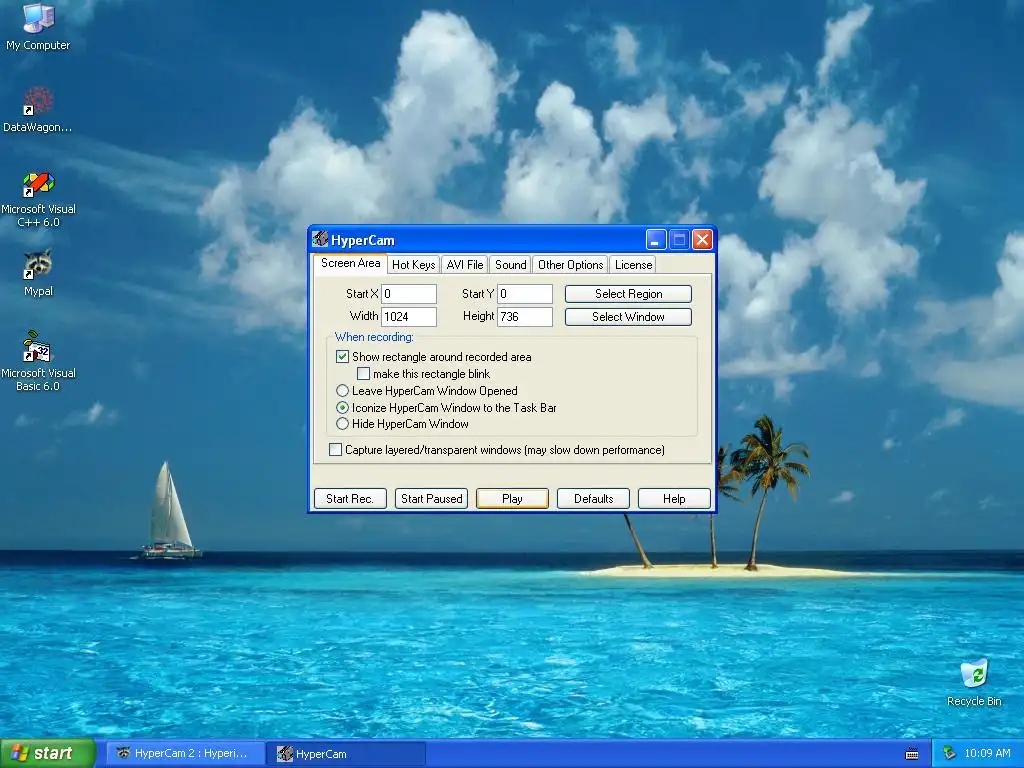Viewport: 1024px width, 768px height.
Task: Click the Select Region button
Action: (x=628, y=294)
